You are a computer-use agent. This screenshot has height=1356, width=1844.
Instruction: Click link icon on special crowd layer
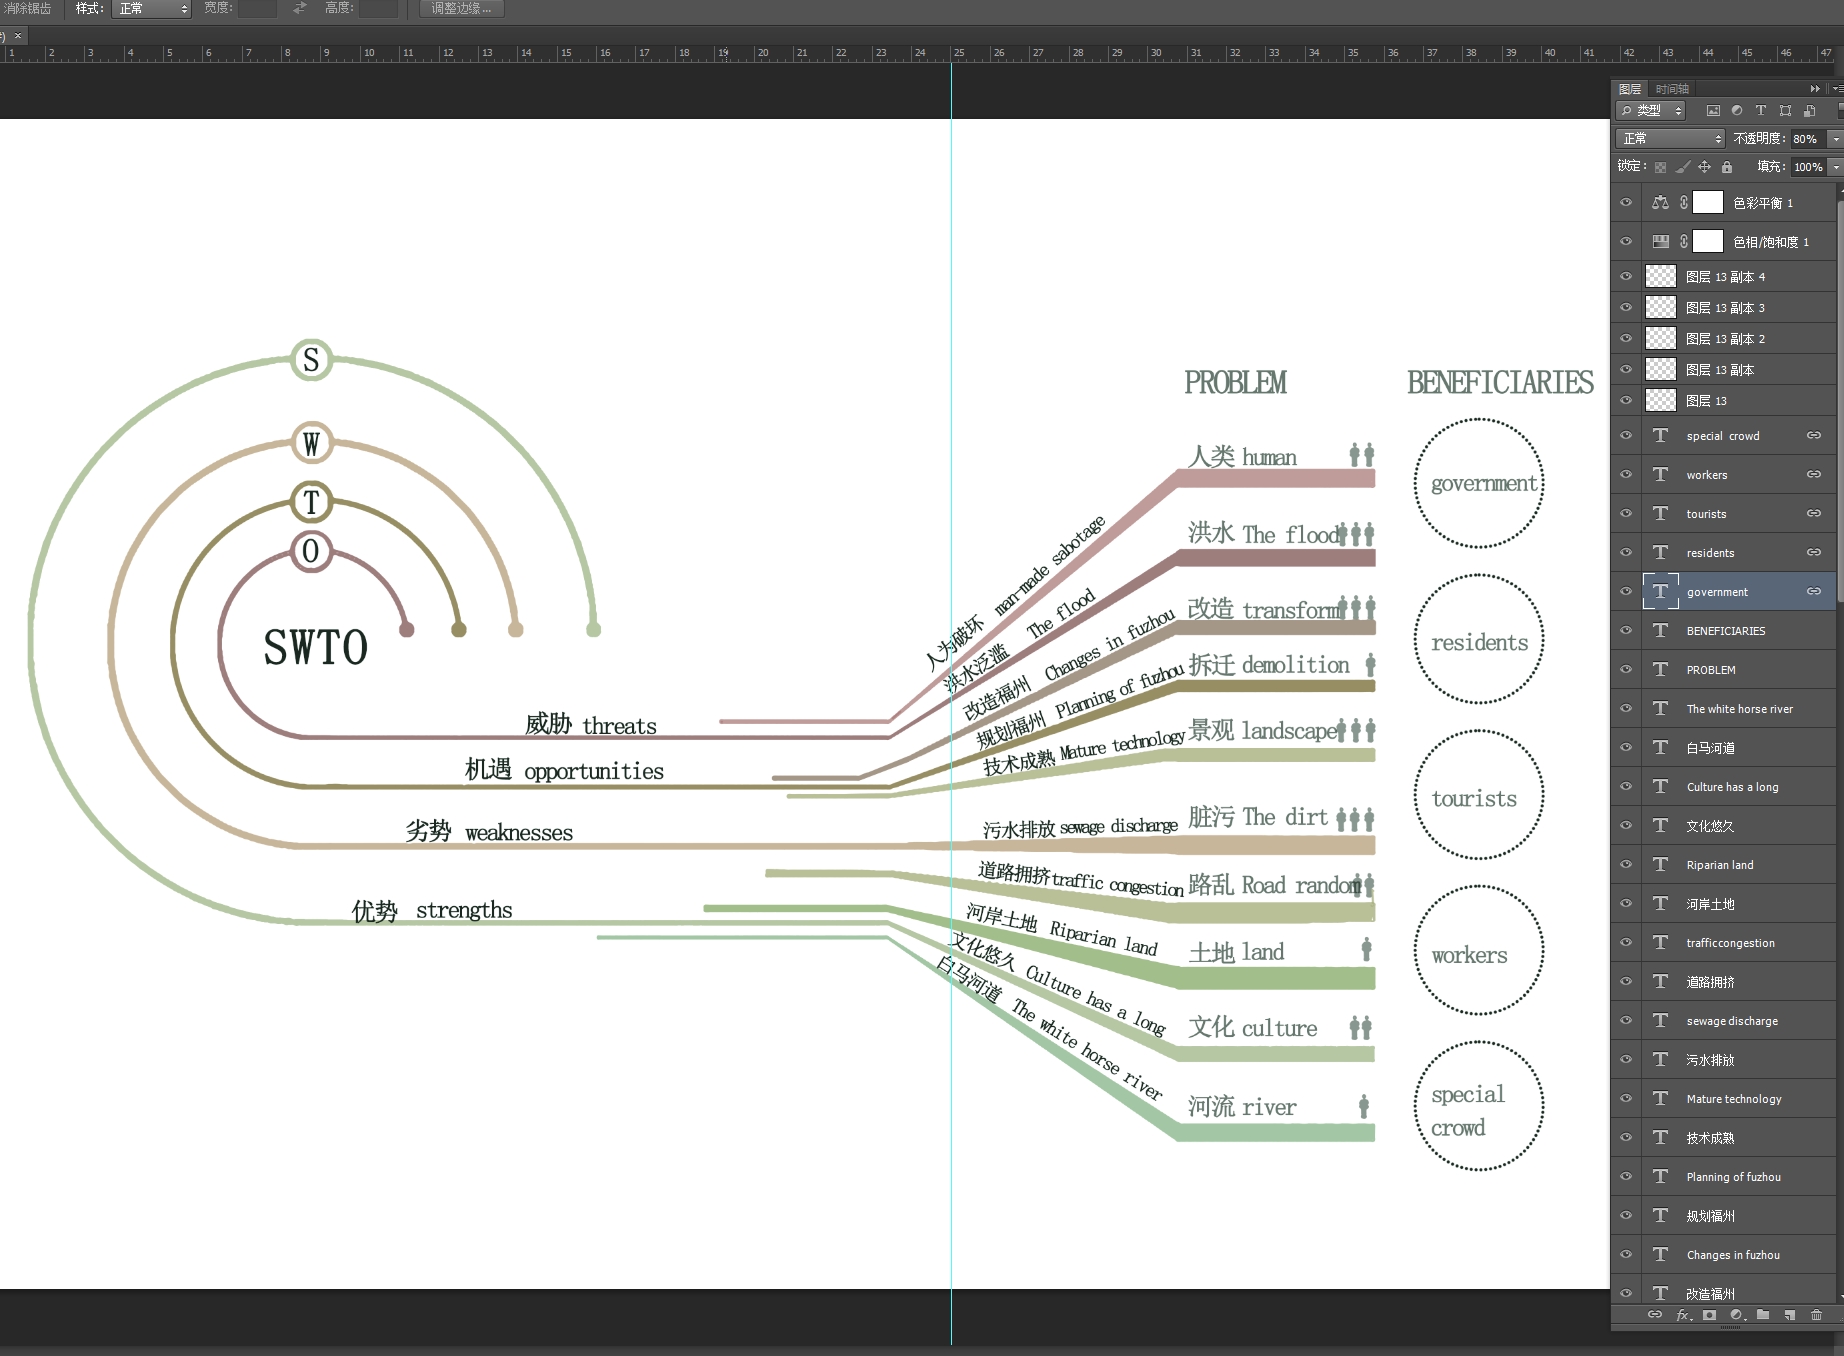coord(1813,435)
